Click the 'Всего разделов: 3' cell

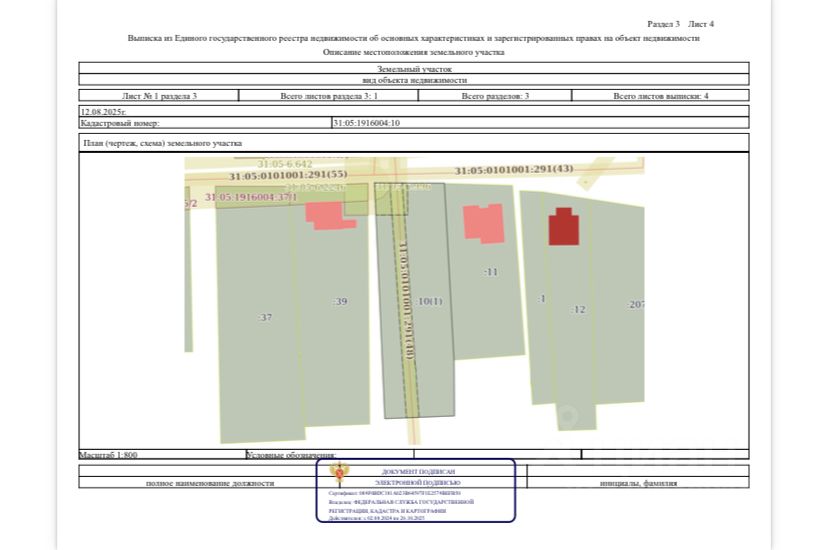(x=495, y=96)
